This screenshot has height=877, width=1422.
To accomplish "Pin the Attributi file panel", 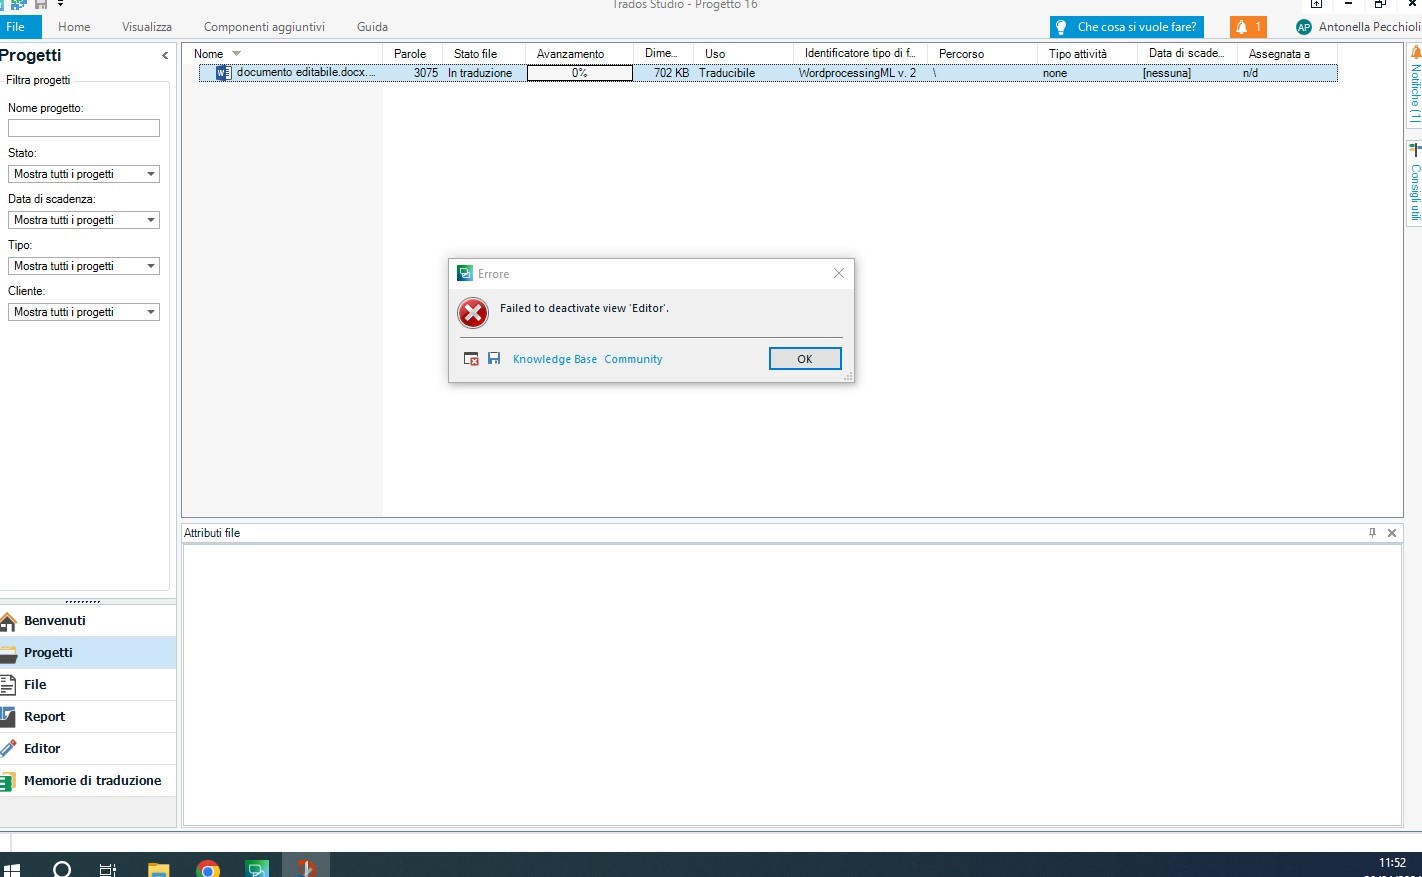I will pyautogui.click(x=1372, y=533).
